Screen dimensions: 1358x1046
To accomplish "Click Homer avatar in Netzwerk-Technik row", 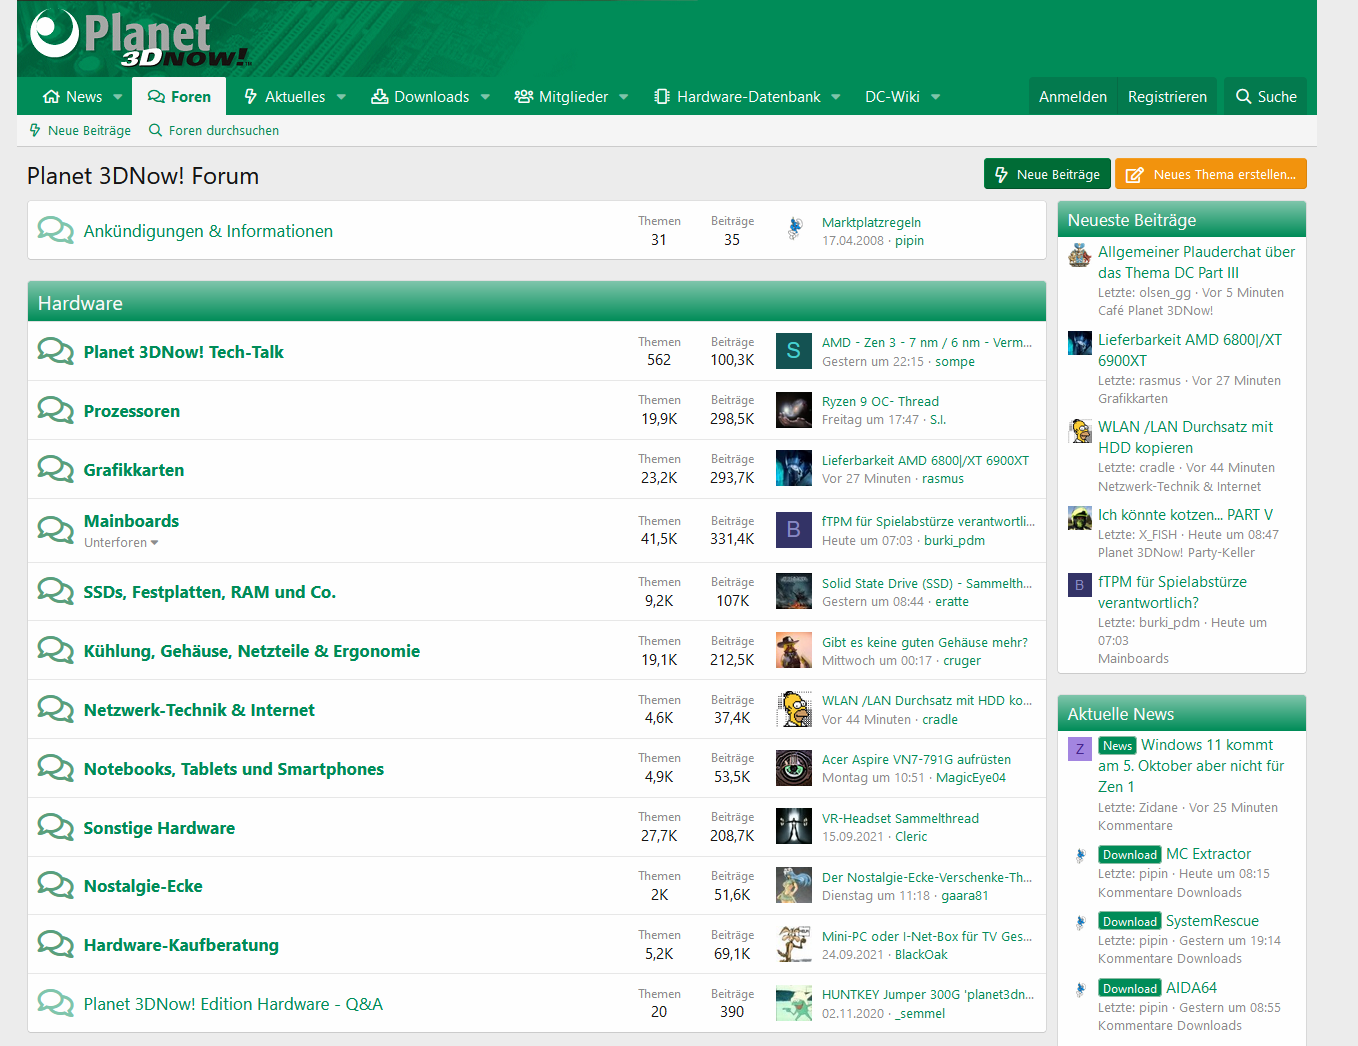I will coord(794,709).
